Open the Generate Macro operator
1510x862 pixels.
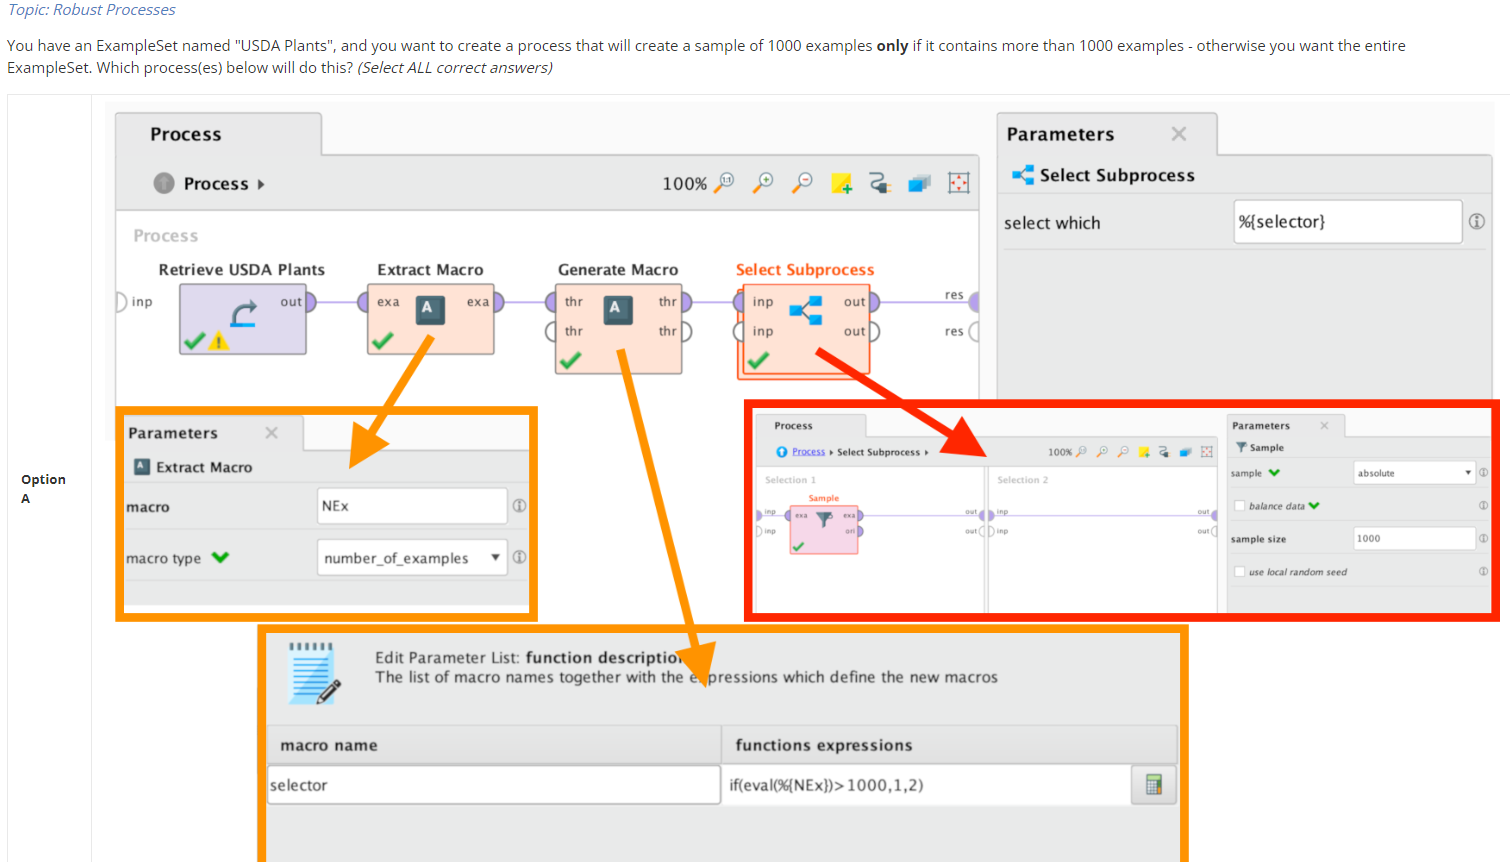617,310
